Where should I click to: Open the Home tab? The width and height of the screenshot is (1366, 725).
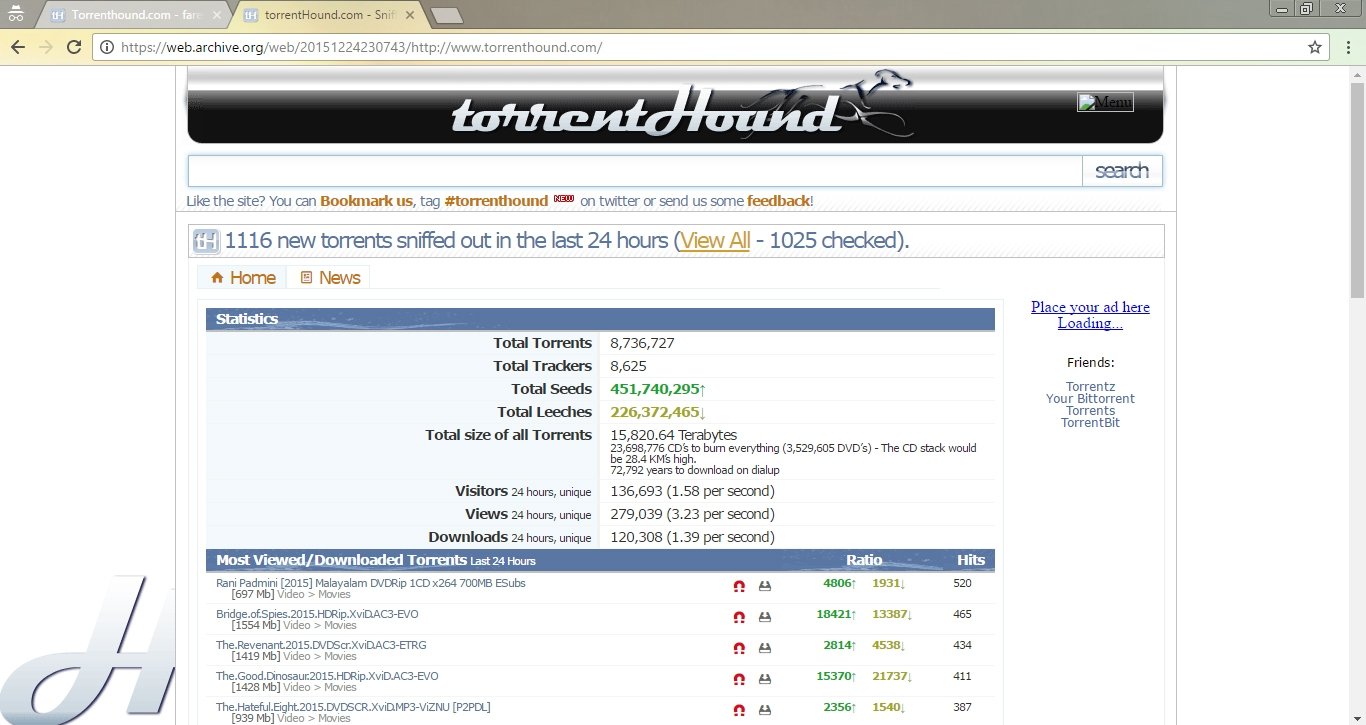(242, 278)
